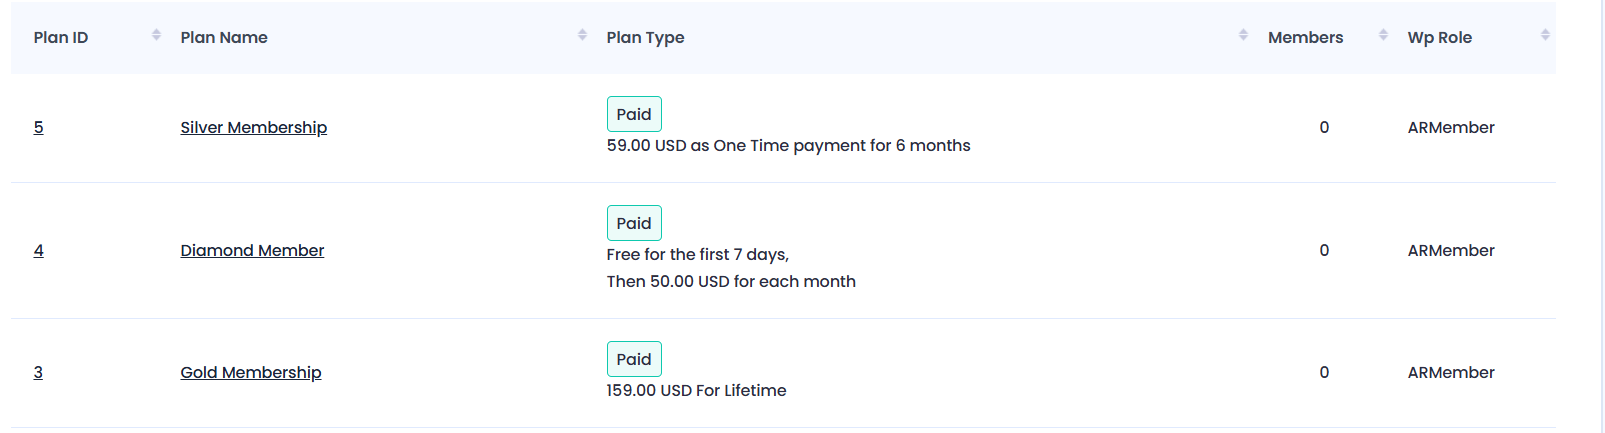Click plan ID 4 link
This screenshot has height=433, width=1605.
pos(39,250)
